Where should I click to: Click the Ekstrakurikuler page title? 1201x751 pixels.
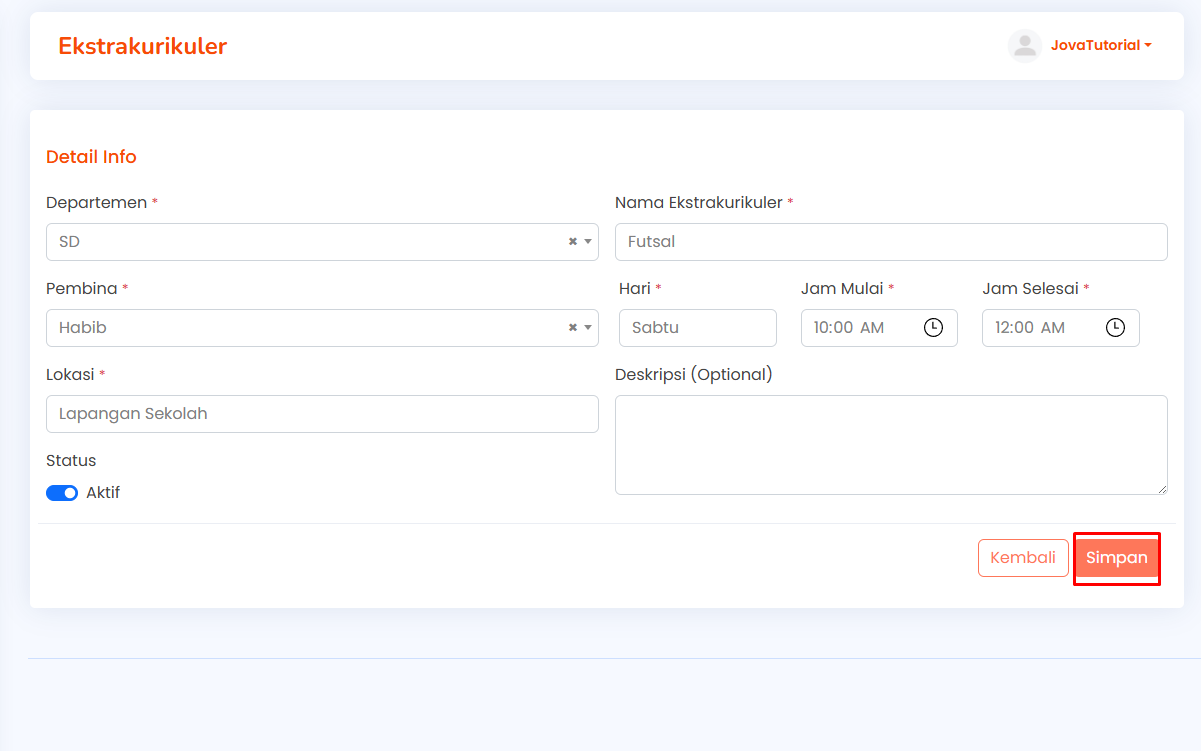pos(142,46)
